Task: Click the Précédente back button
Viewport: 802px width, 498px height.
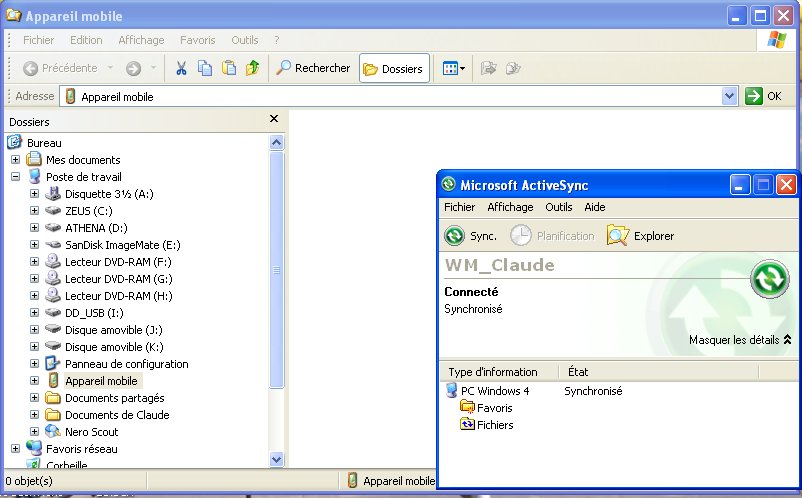Action: tap(60, 68)
